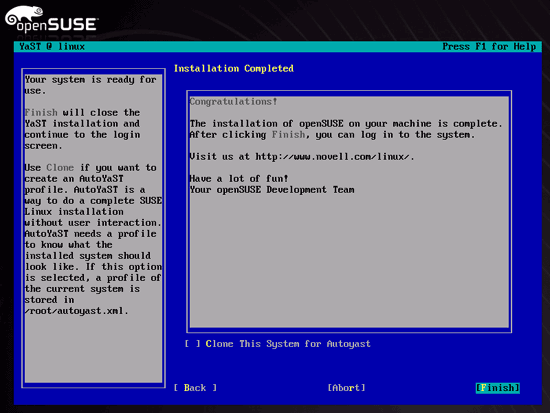This screenshot has height=413, width=550.
Task: Click the installation of openSUSE is complete sentence
Action: click(346, 124)
